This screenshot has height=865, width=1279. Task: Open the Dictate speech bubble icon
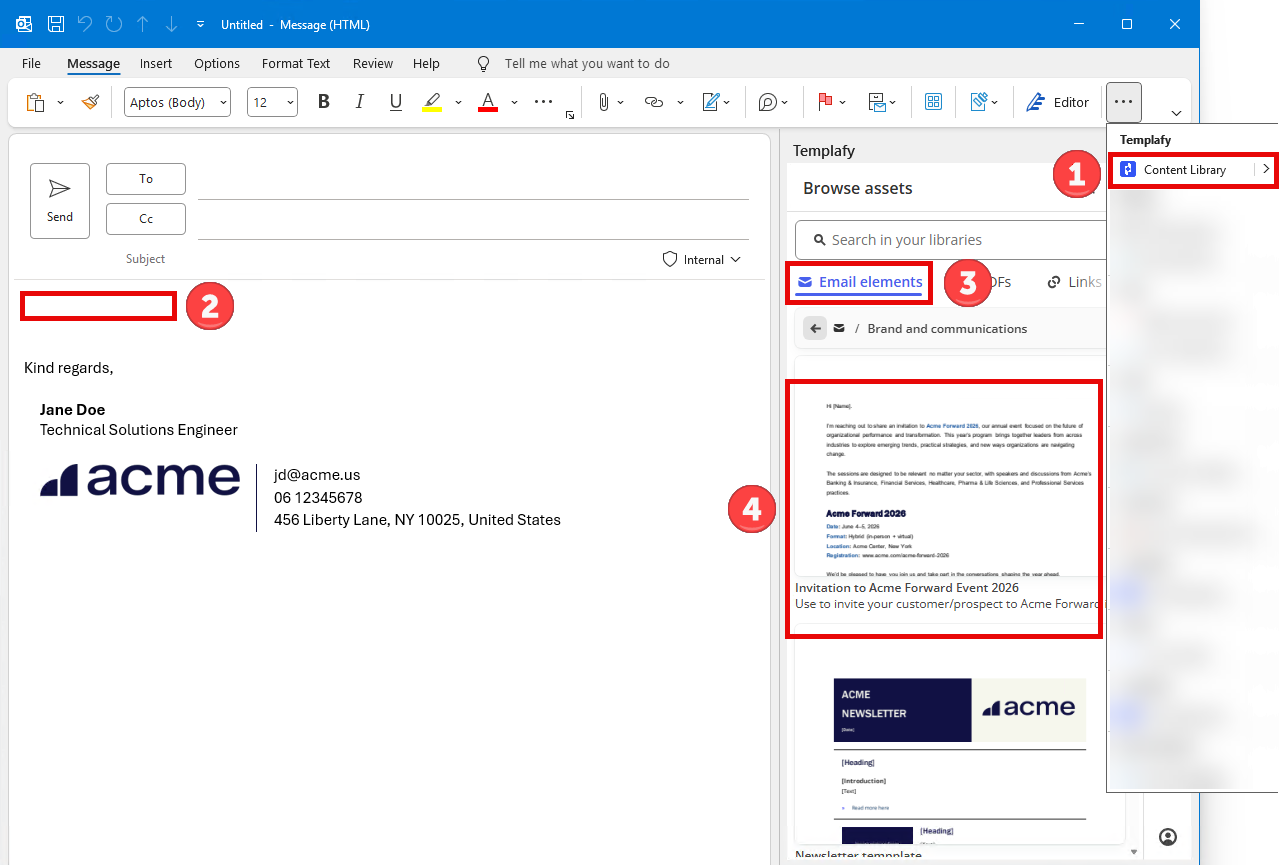[x=768, y=102]
